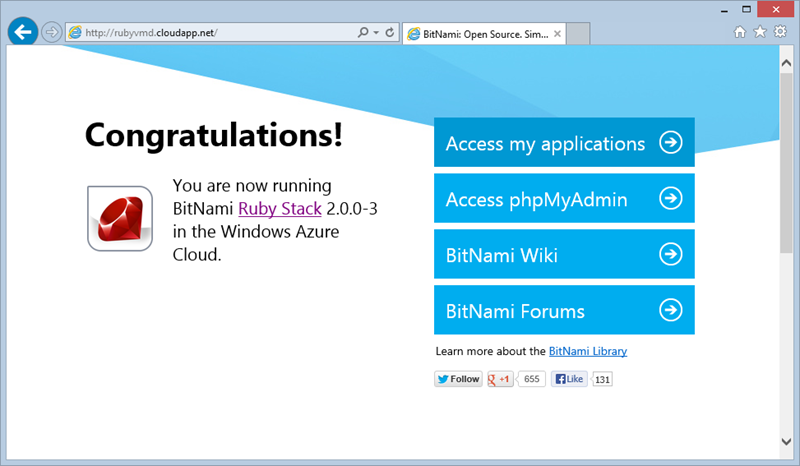Click the 131 Facebook like count

tap(602, 379)
